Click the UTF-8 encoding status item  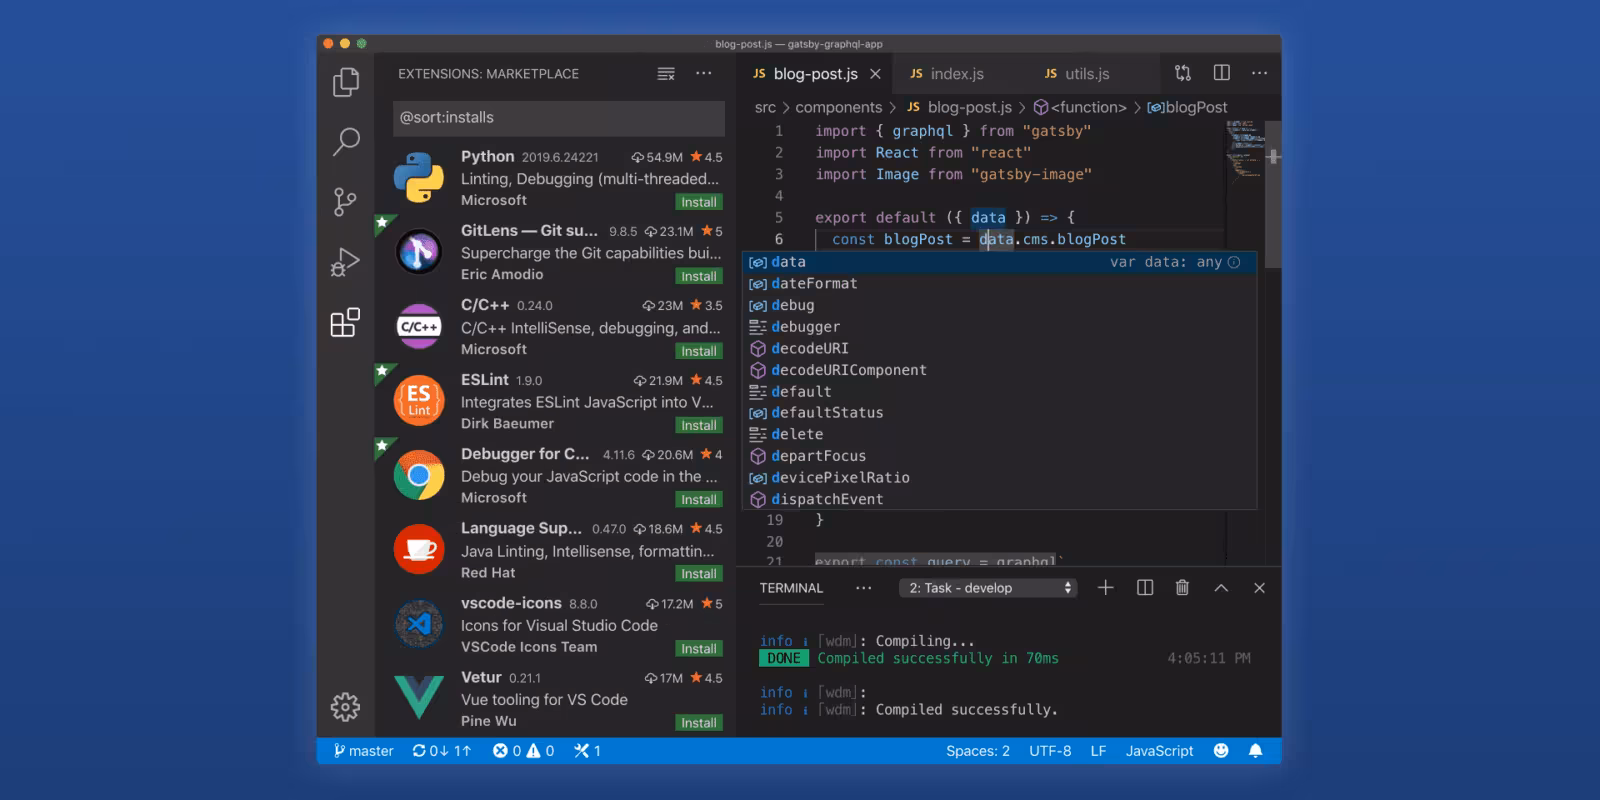[1050, 751]
